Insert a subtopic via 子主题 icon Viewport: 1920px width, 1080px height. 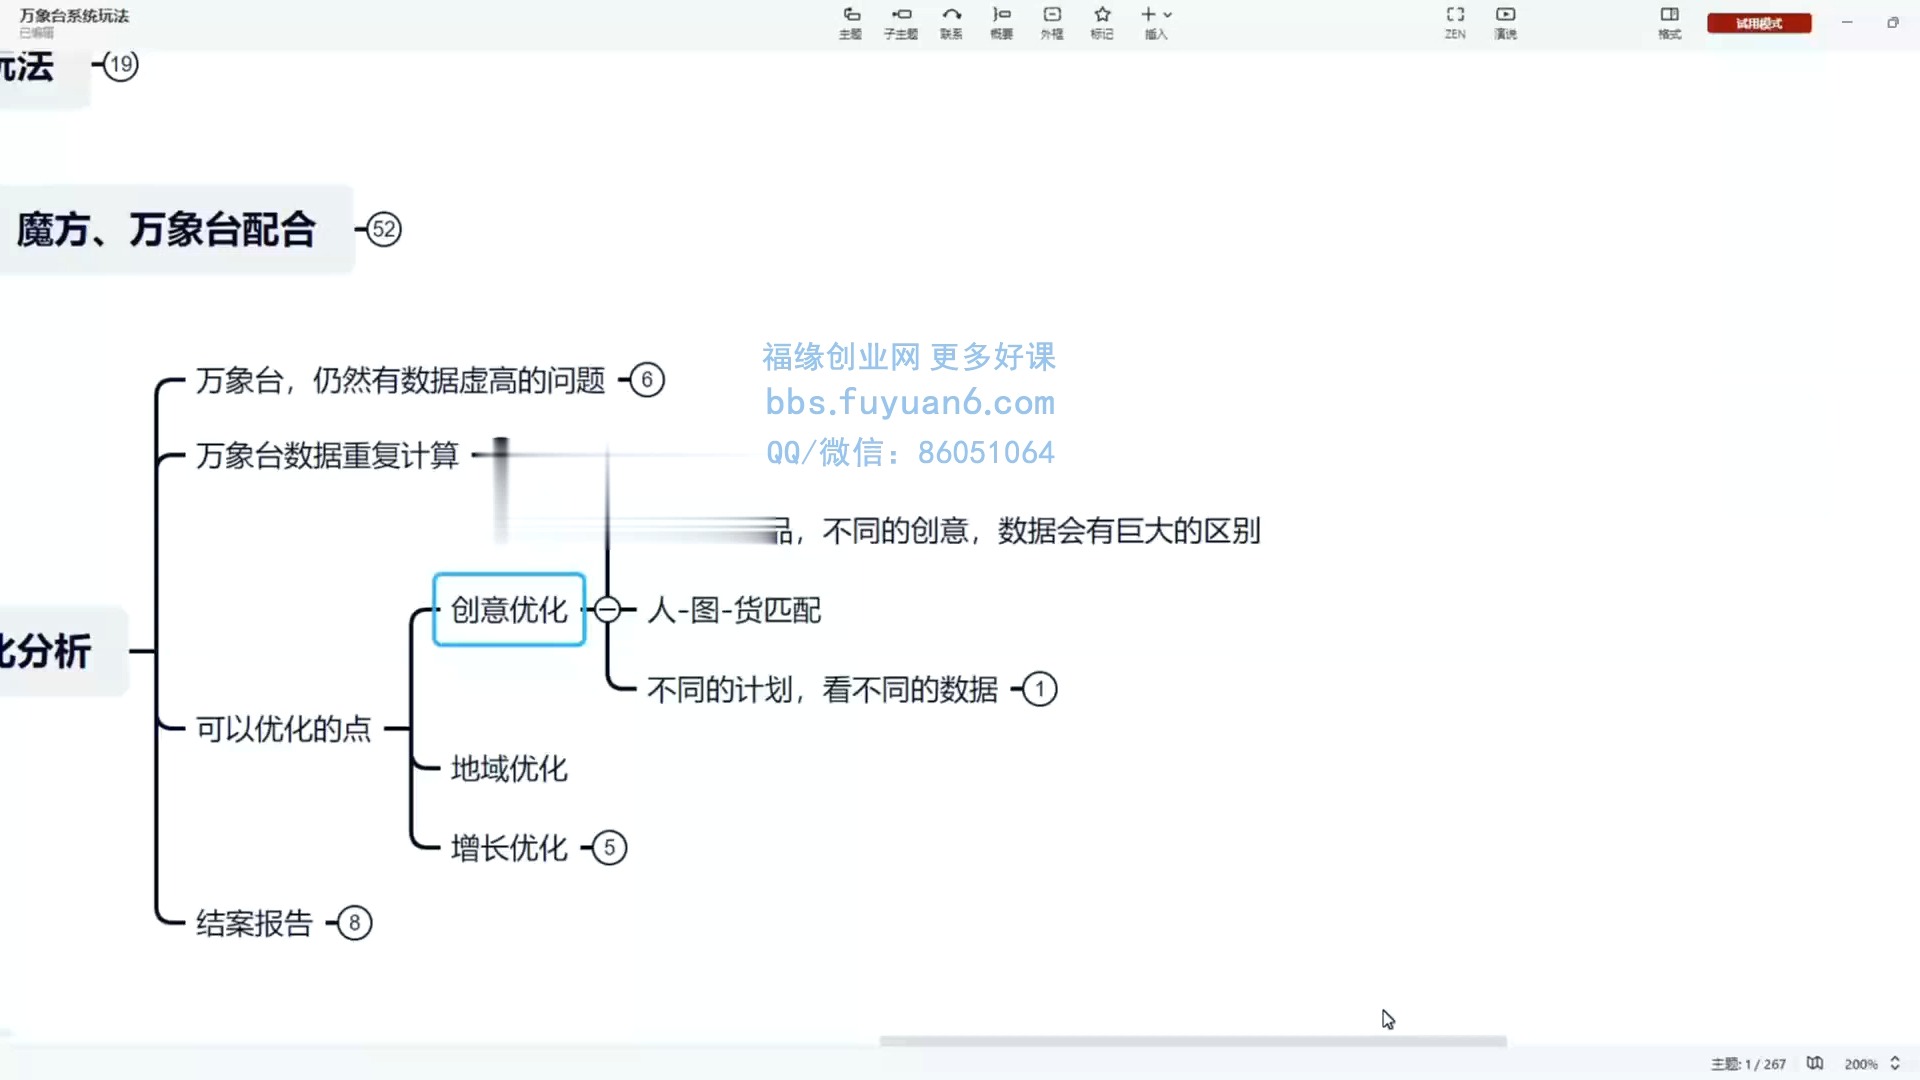click(x=901, y=22)
